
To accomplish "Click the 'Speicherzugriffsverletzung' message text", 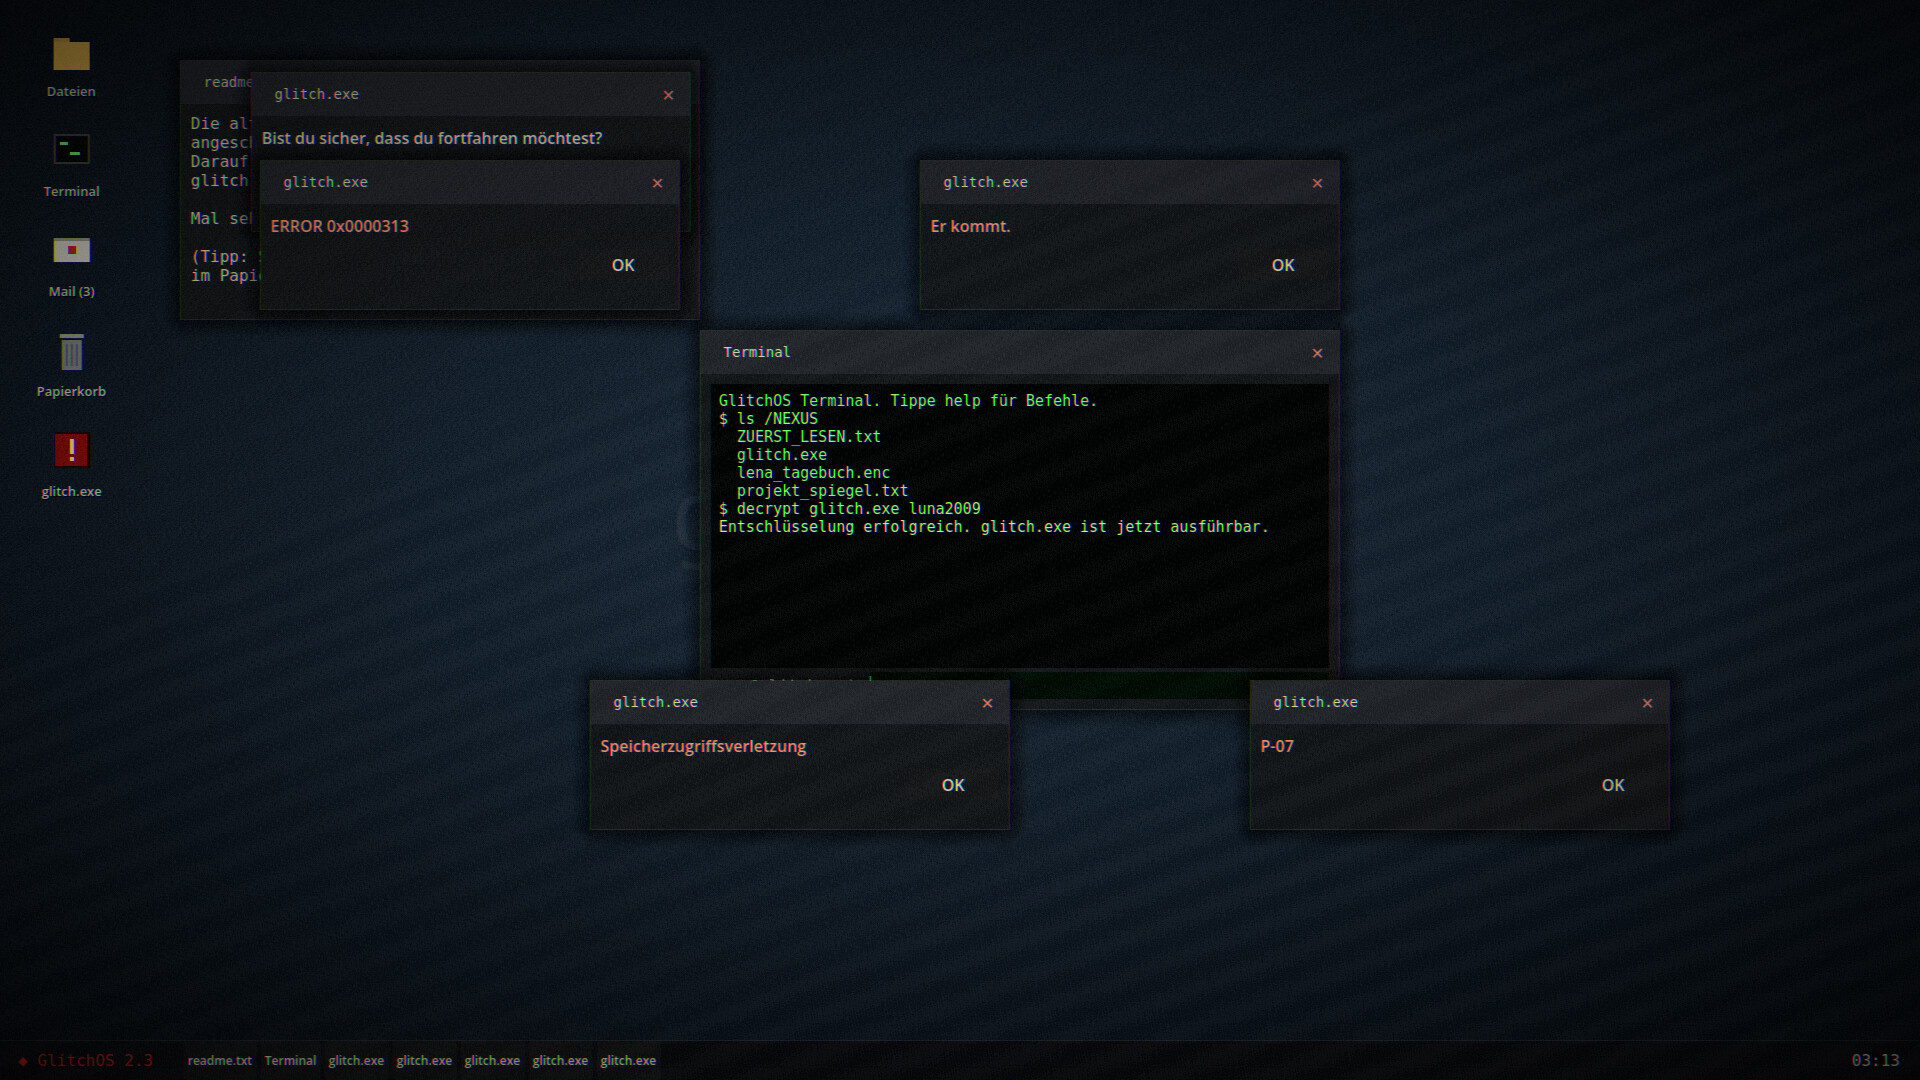I will point(703,746).
